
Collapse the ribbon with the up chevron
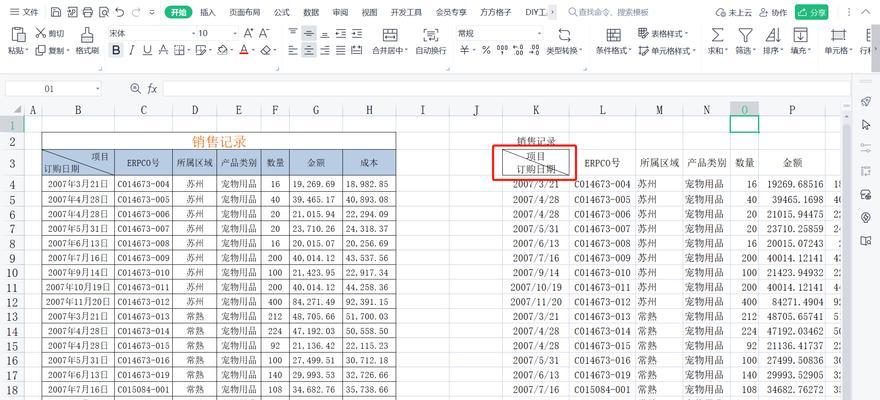(868, 12)
